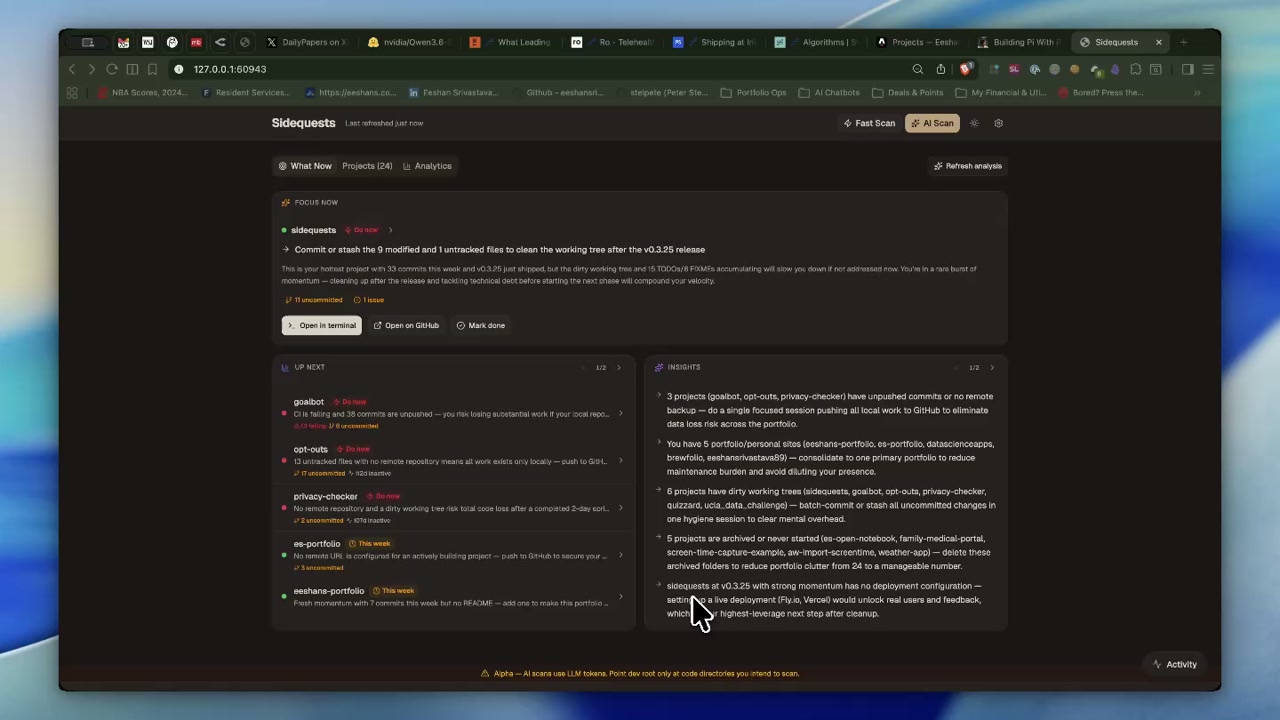Screen dimensions: 1280x720
Task: Show more bookmarks overflow chevron
Action: click(x=1197, y=92)
